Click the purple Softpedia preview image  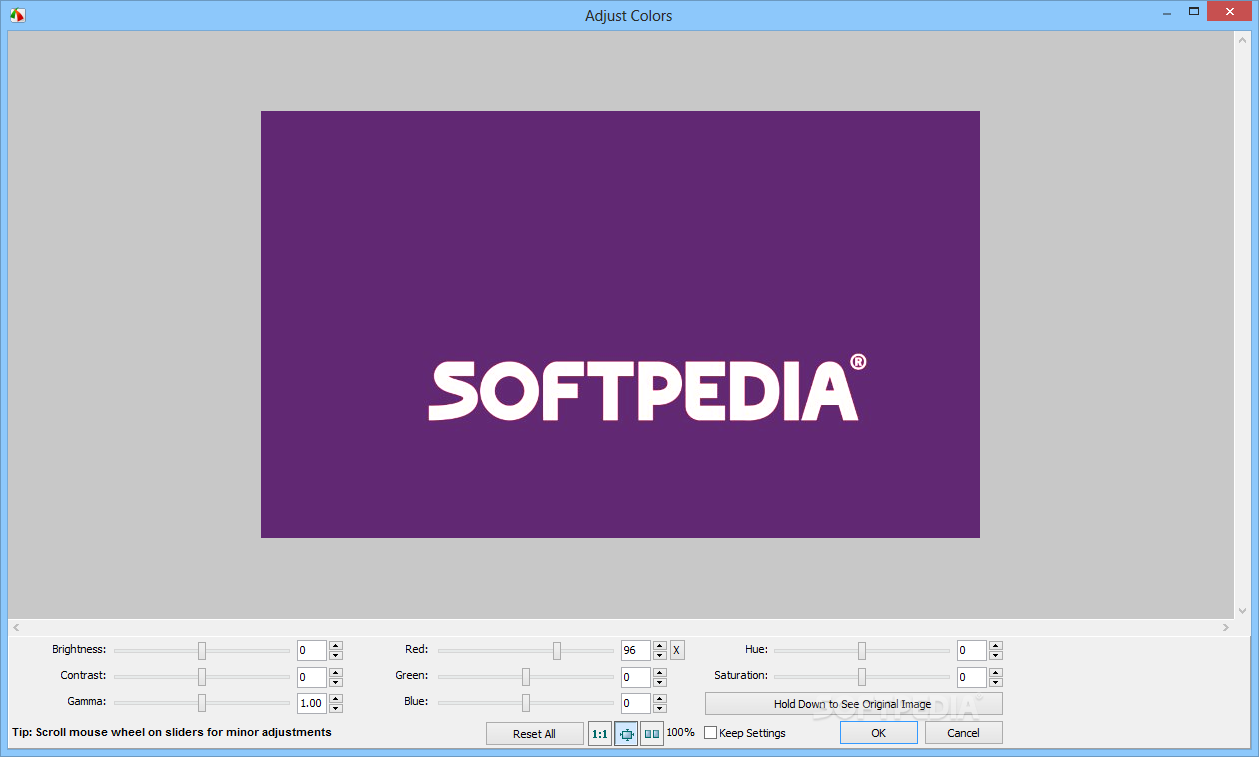620,324
